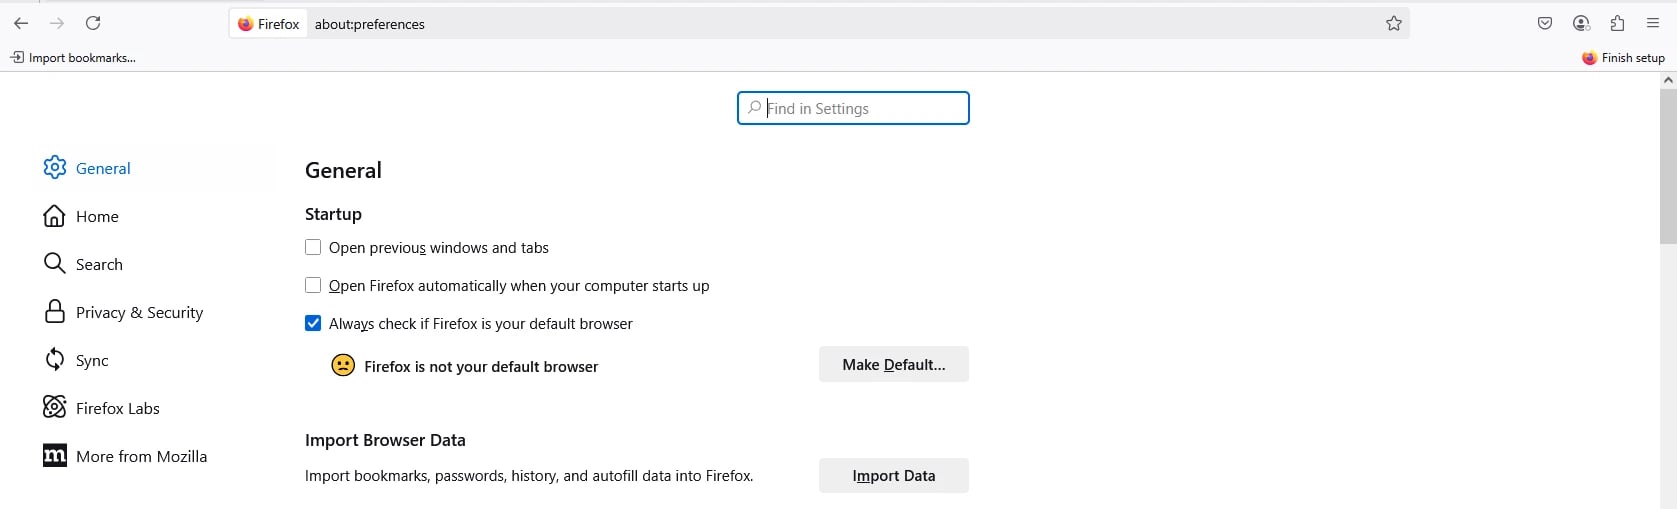Click the Firefox identity icon in address bar
The width and height of the screenshot is (1677, 509).
pos(245,24)
